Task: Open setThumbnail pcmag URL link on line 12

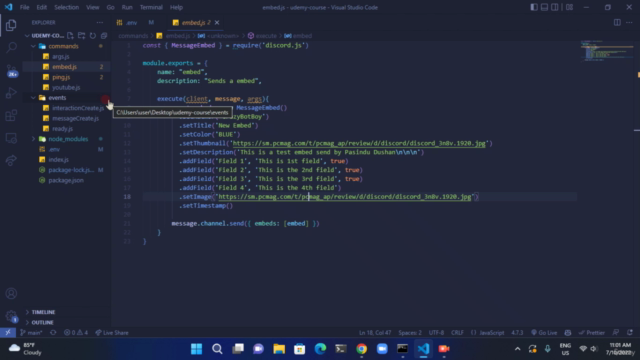Action: coord(359,143)
